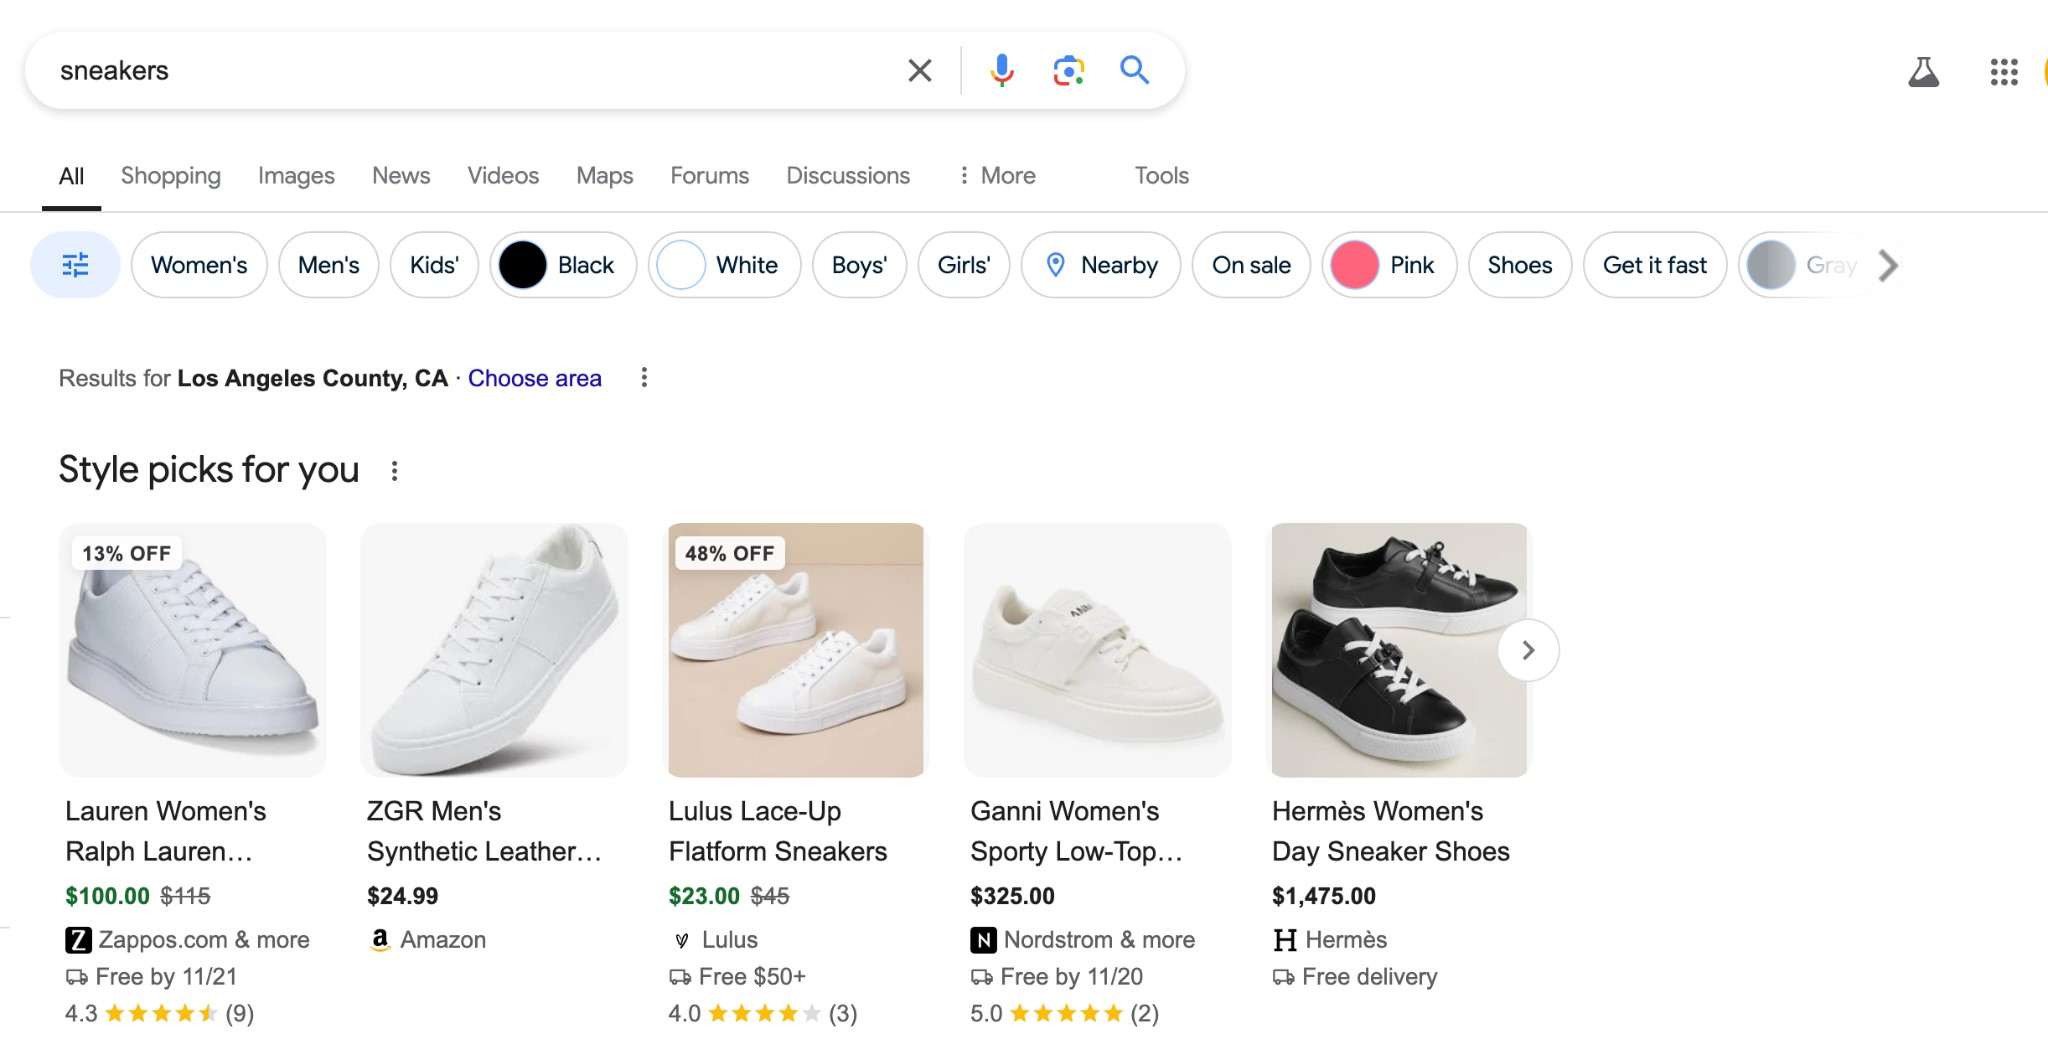This screenshot has width=2048, height=1061.
Task: Switch to the Videos tab
Action: 503,176
